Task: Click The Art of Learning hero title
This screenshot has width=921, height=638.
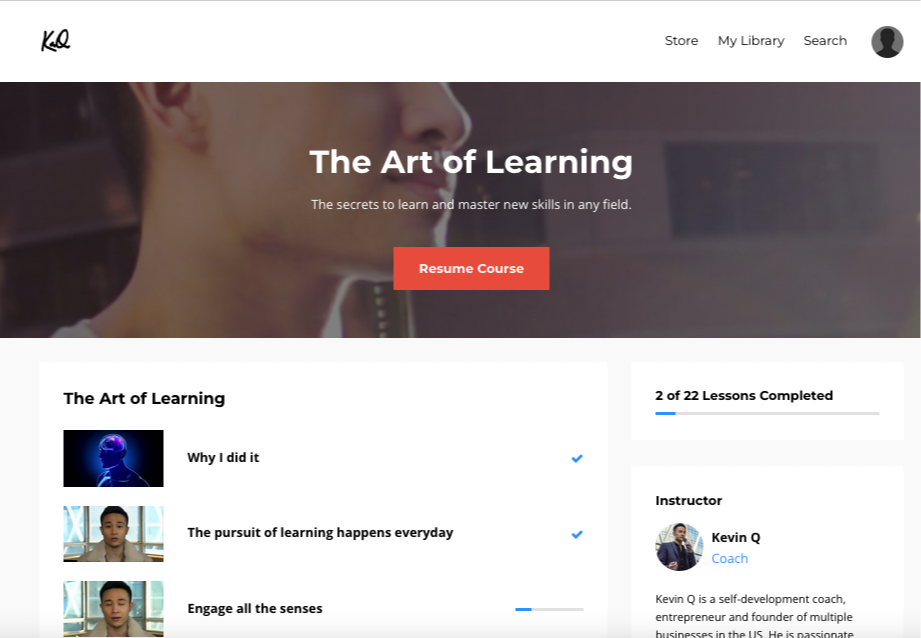Action: 471,162
